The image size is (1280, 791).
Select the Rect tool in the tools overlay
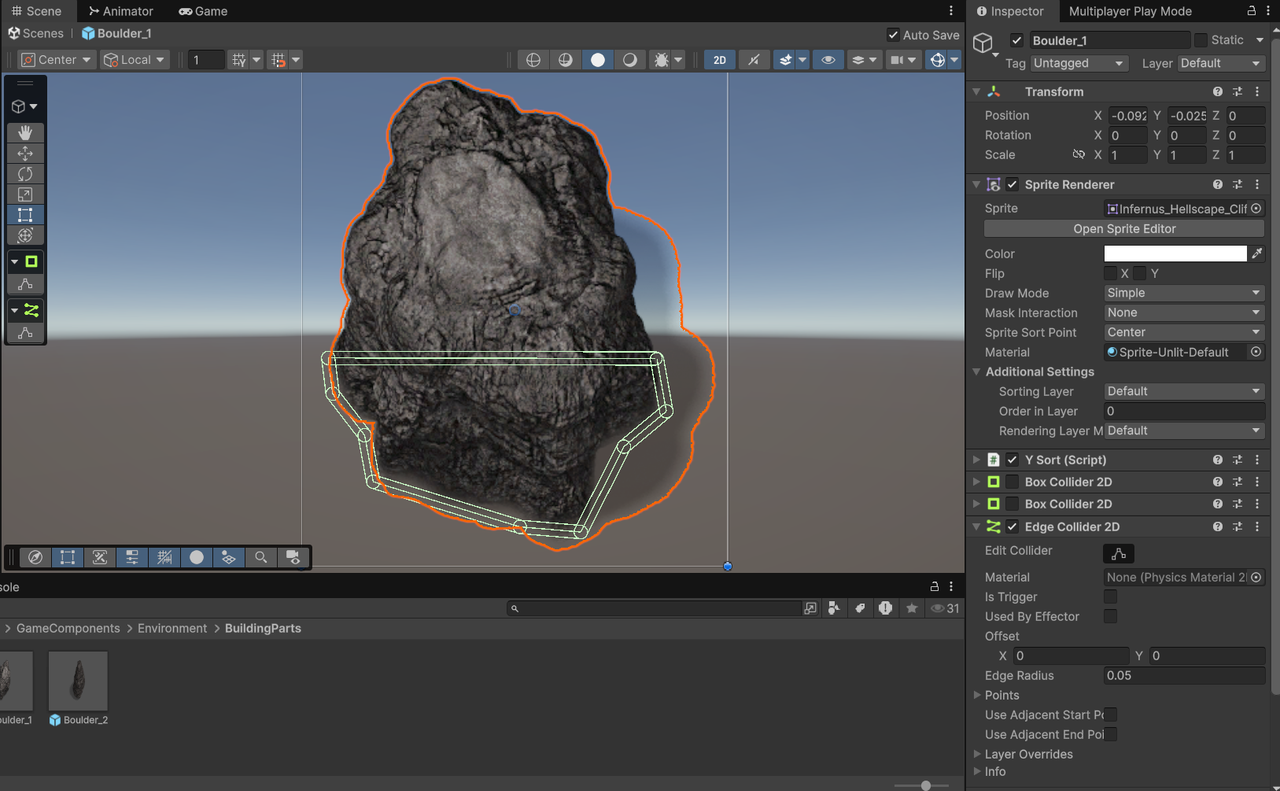(25, 215)
